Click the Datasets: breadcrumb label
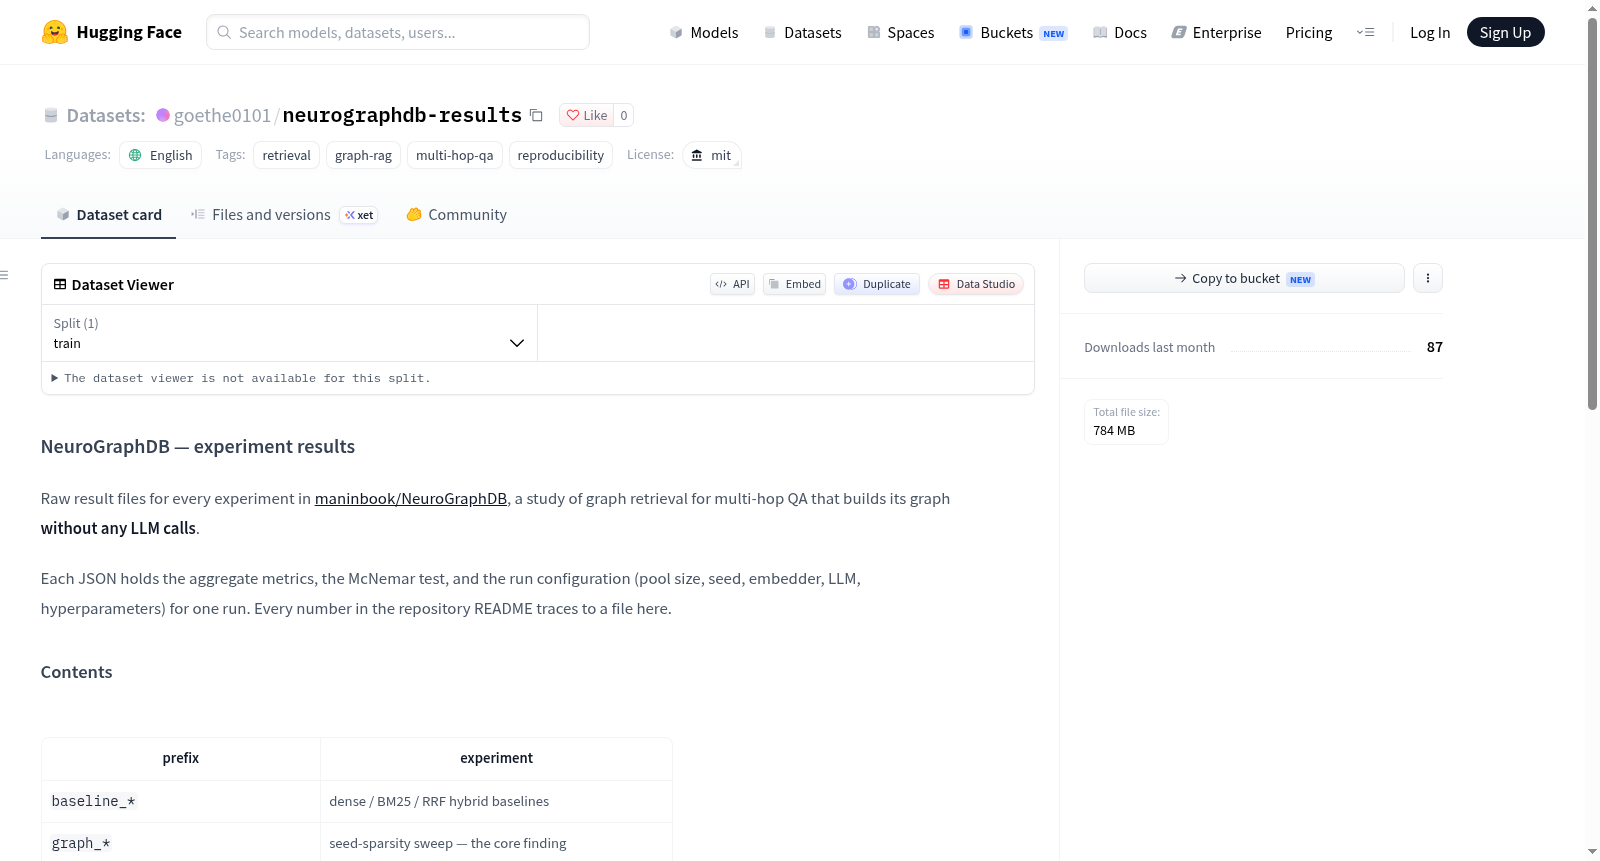 [106, 115]
